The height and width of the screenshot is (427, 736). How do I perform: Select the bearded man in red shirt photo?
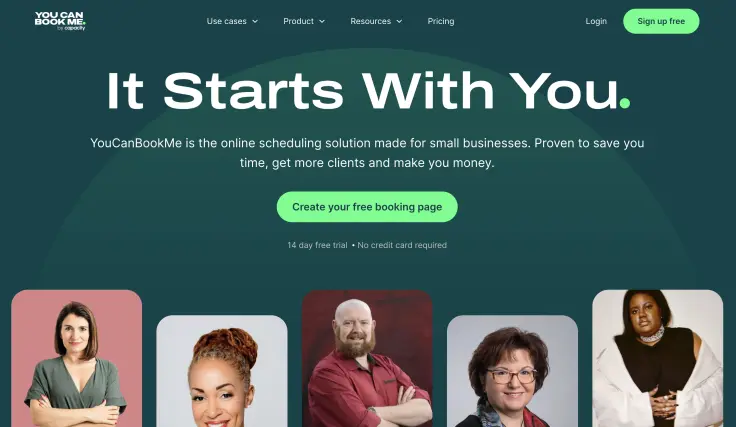click(367, 358)
